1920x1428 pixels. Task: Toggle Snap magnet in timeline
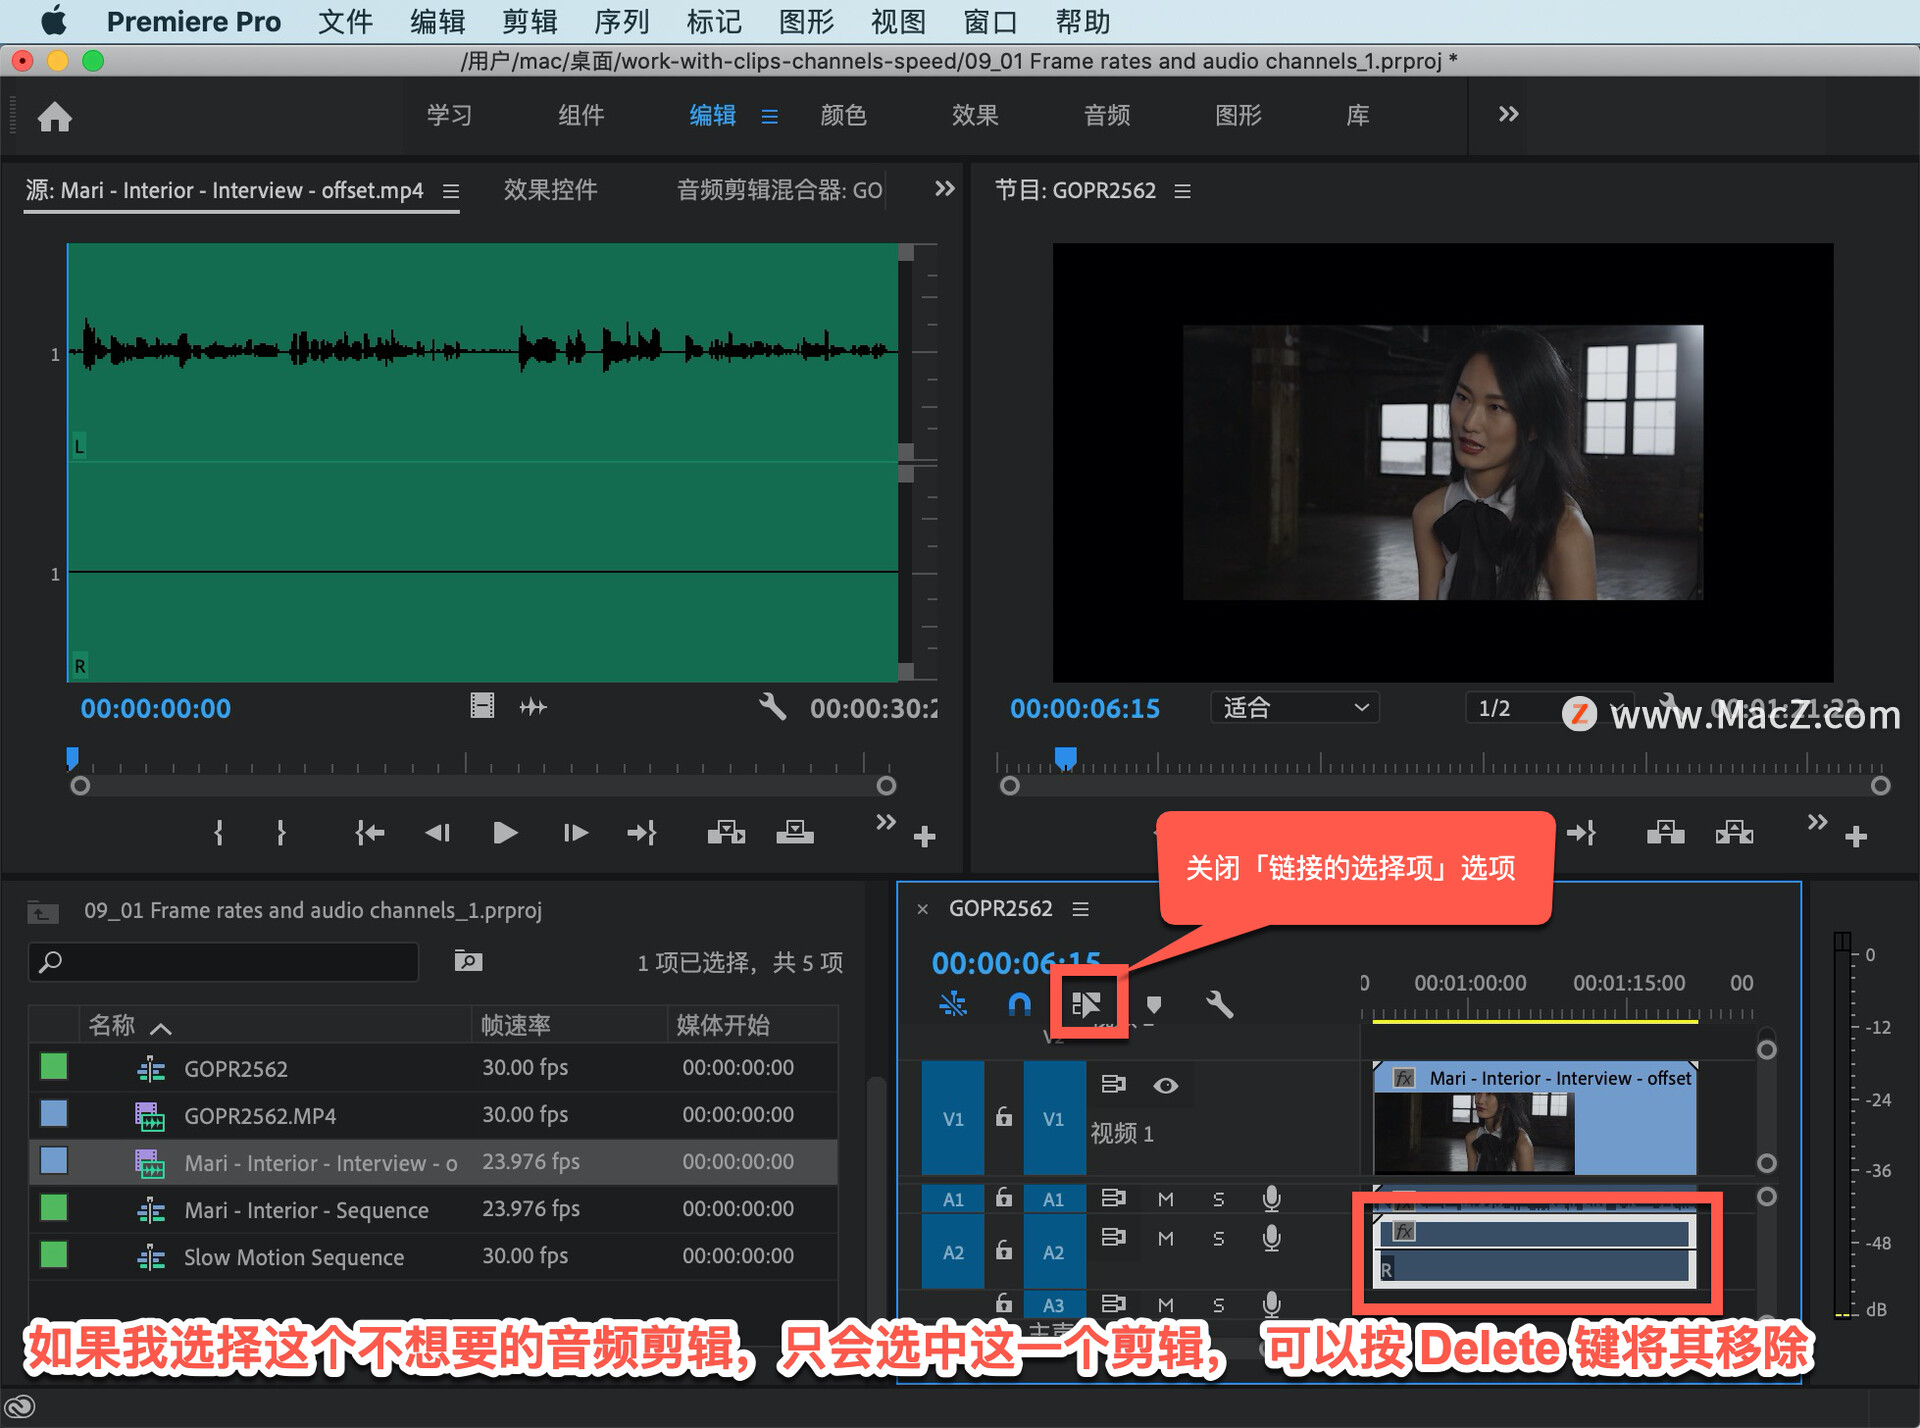(1019, 1004)
